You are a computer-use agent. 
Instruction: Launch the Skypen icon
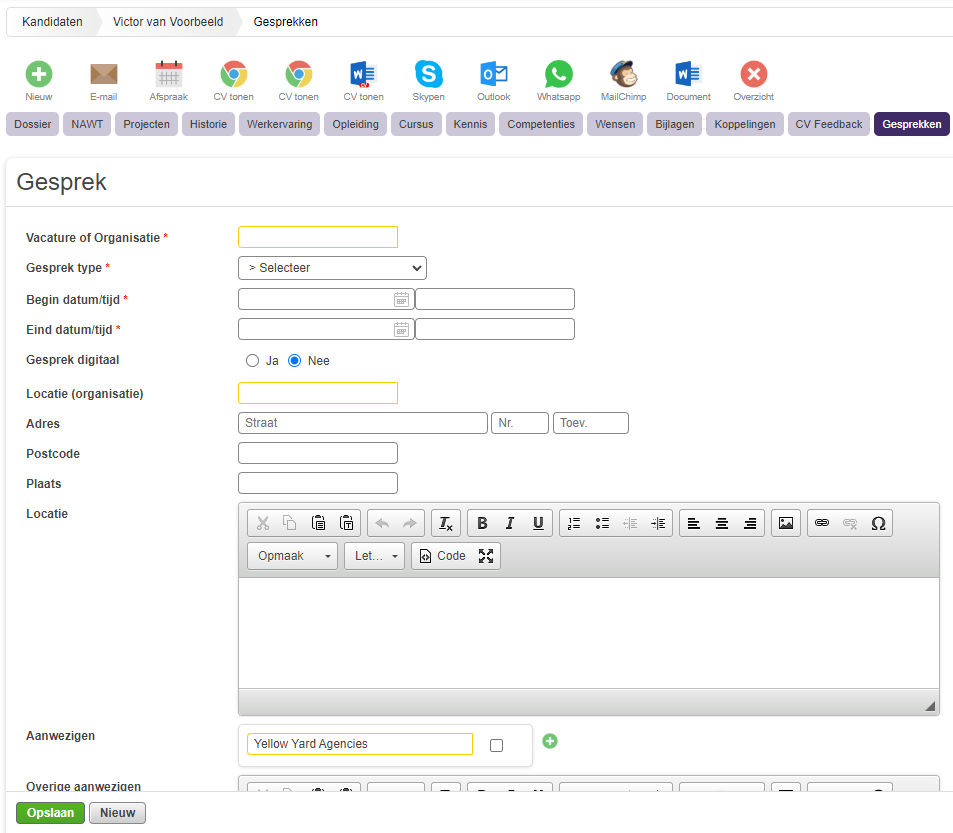coord(428,74)
